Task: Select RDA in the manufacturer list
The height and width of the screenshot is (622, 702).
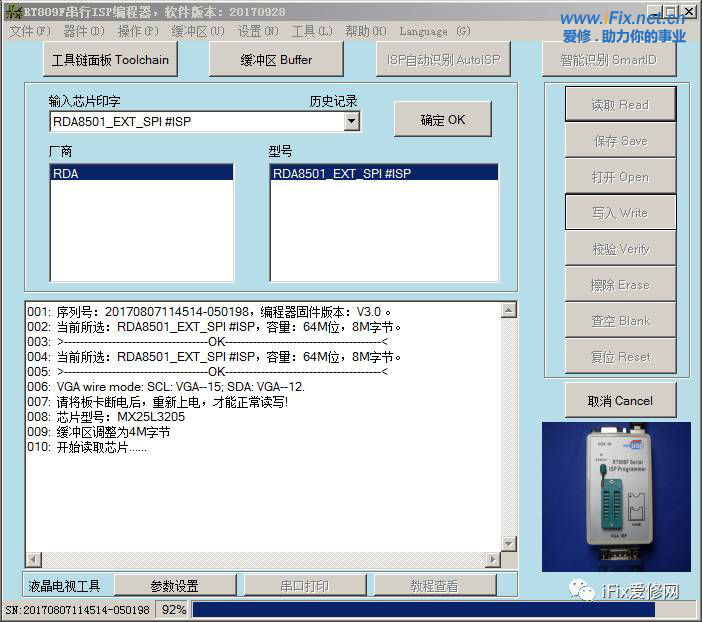Action: (x=141, y=173)
